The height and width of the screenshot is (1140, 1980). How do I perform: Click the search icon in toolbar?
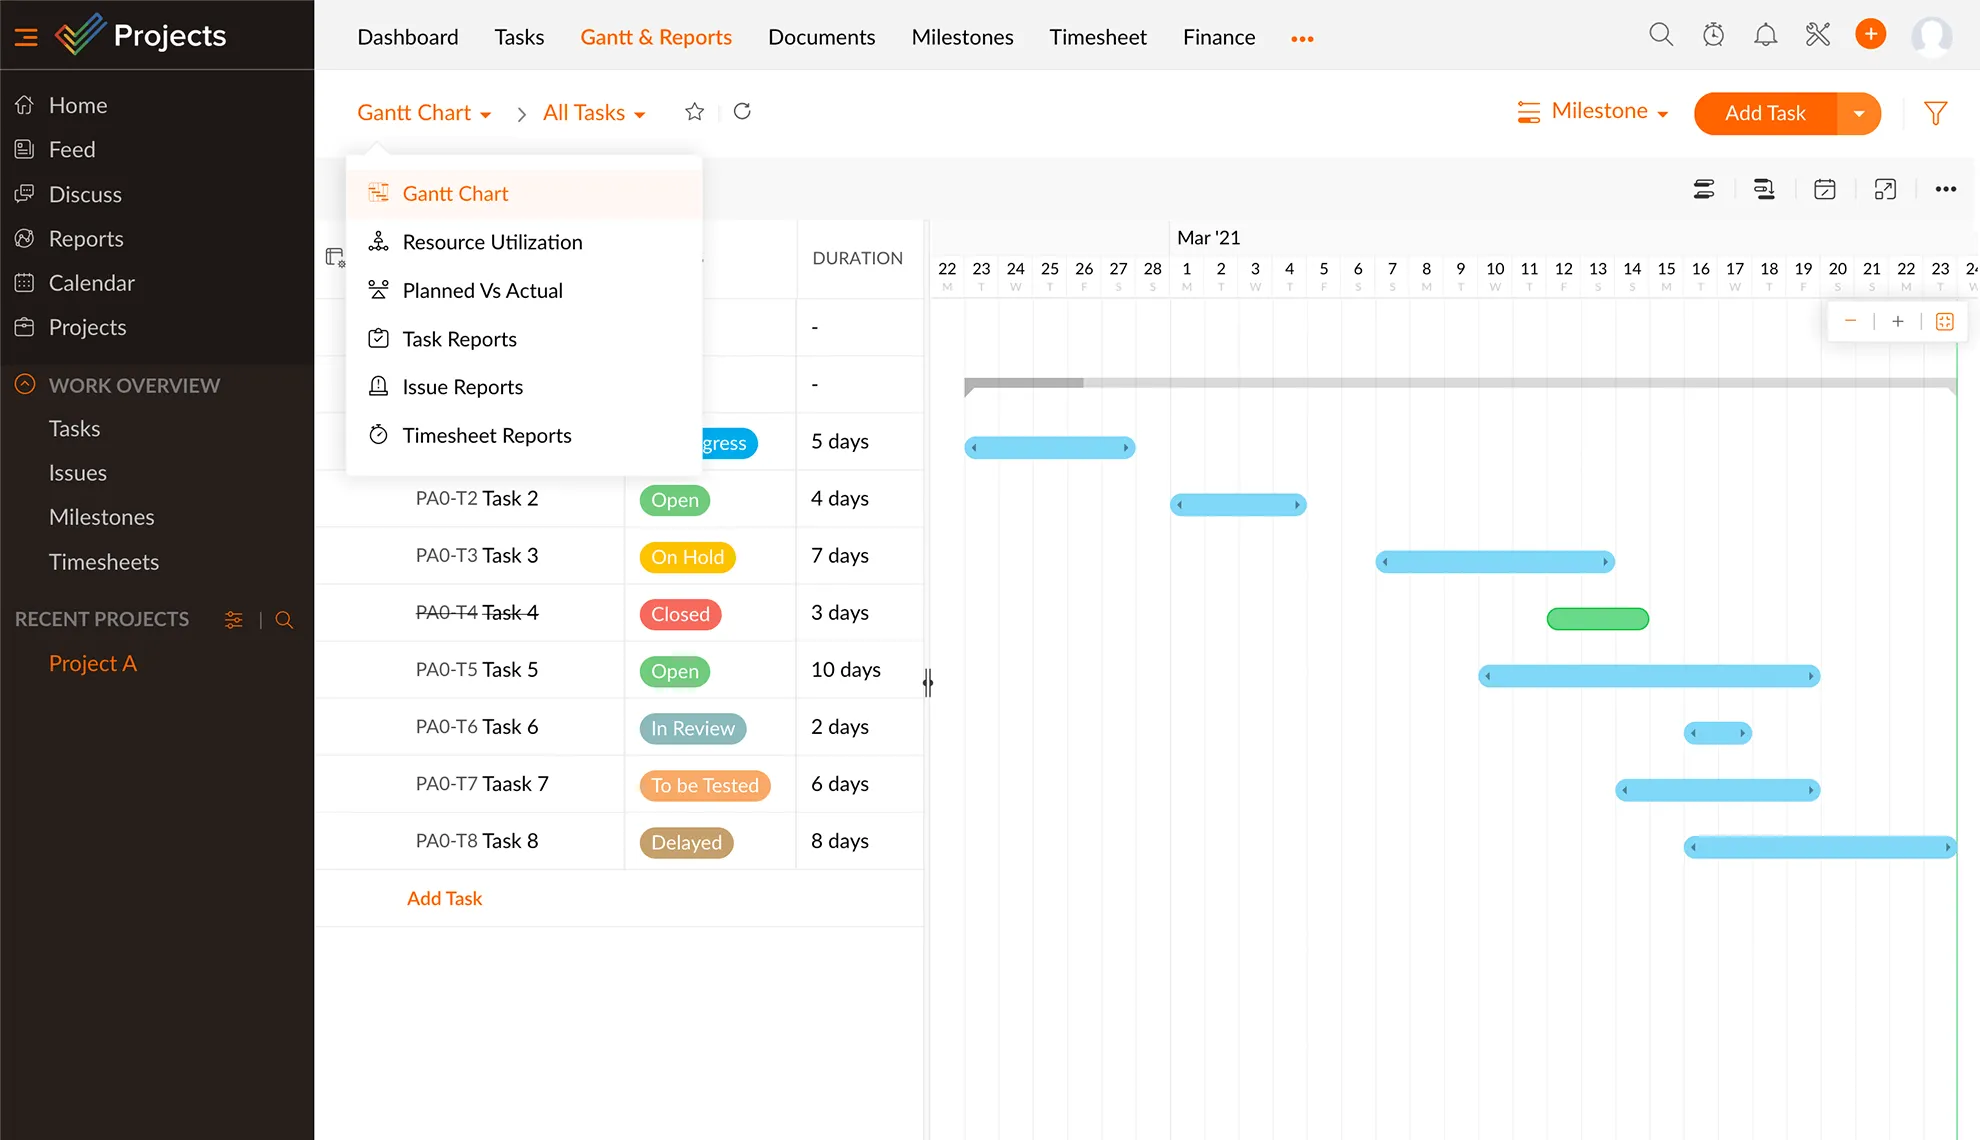click(x=1662, y=37)
